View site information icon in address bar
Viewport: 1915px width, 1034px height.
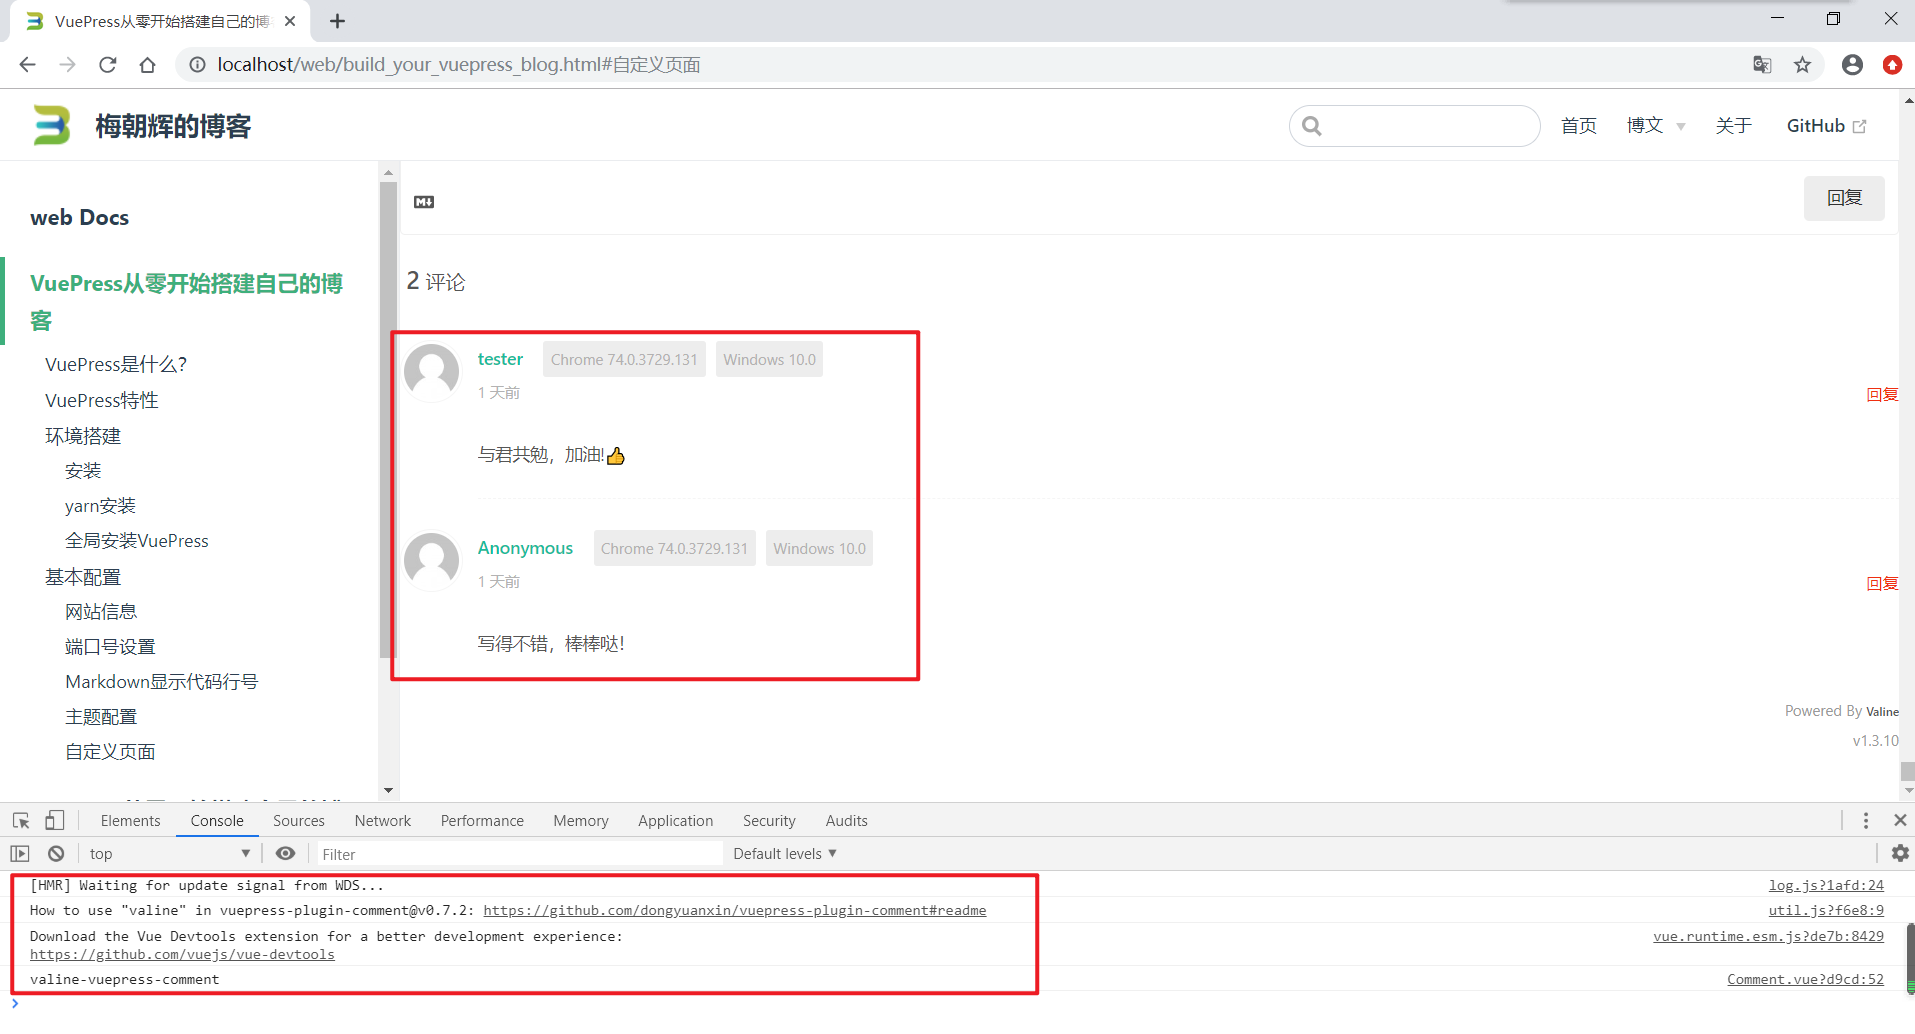tap(197, 65)
